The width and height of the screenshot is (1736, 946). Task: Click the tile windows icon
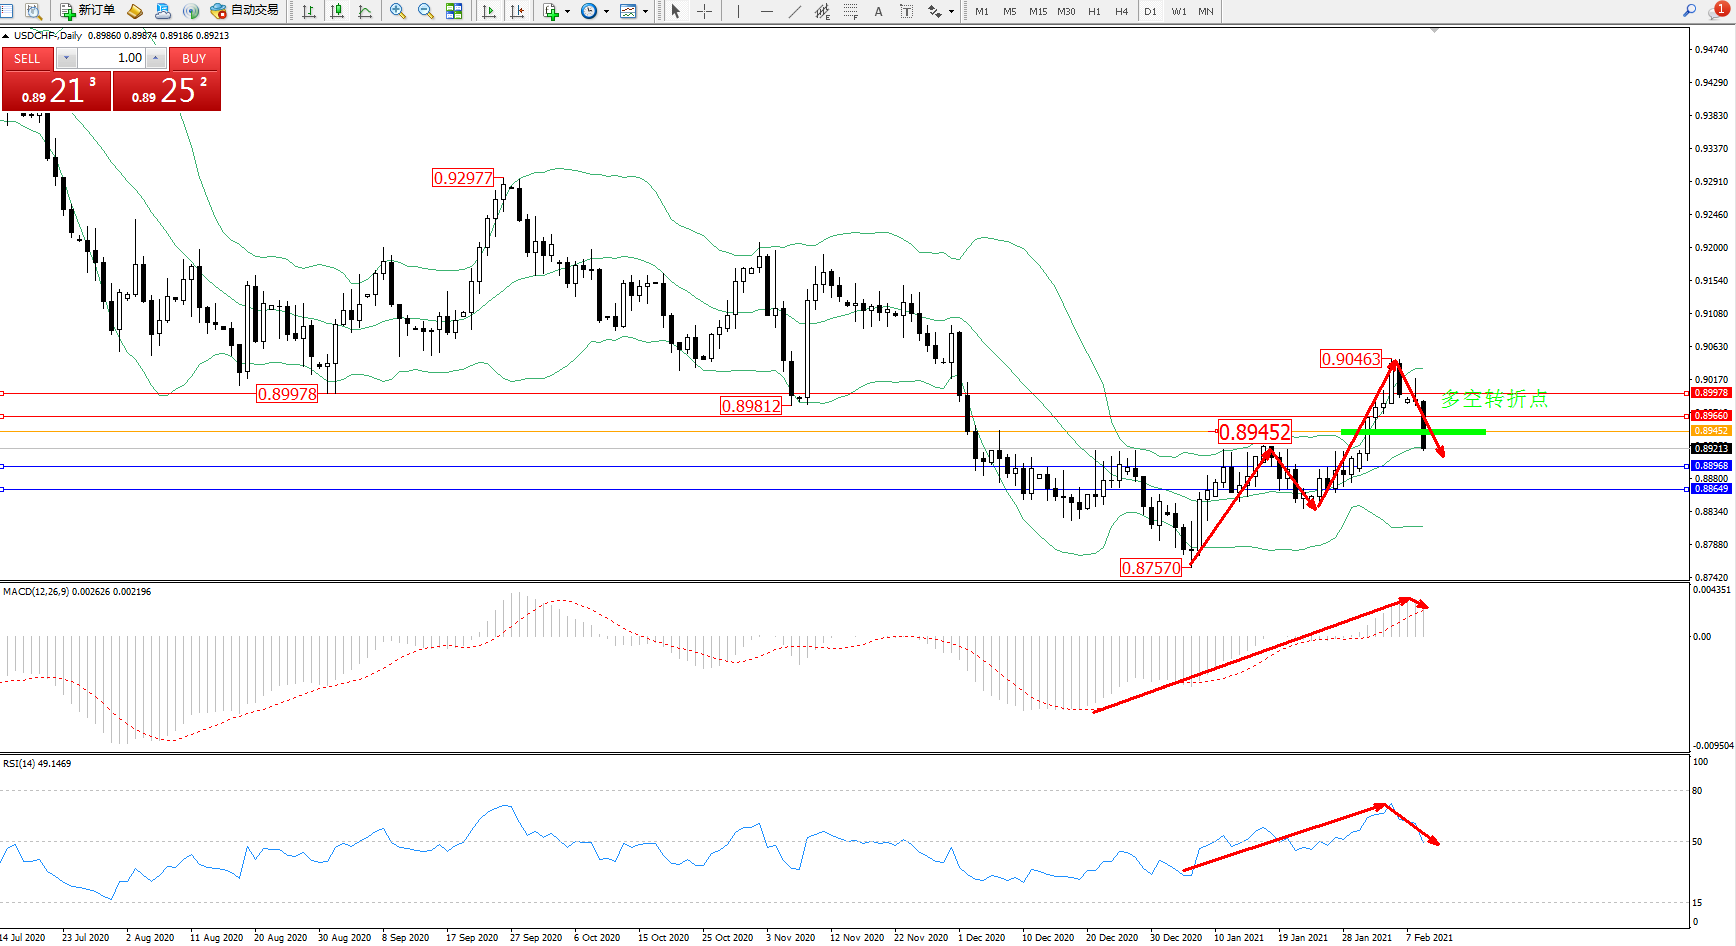tap(454, 11)
